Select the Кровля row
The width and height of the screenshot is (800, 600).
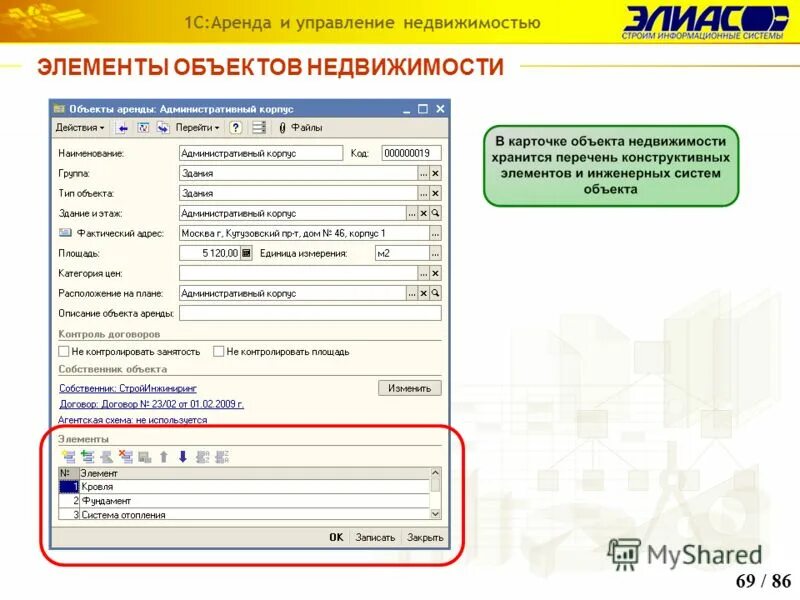pos(244,487)
